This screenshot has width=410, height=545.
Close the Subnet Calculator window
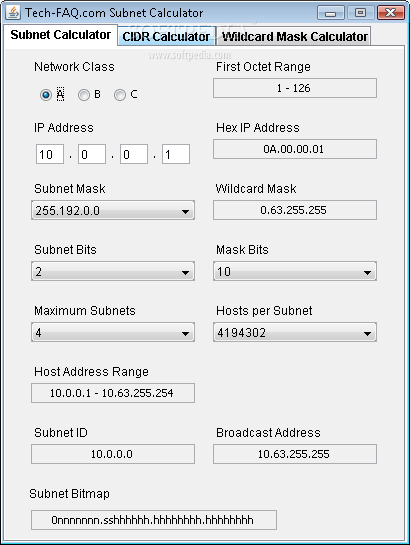click(x=391, y=13)
